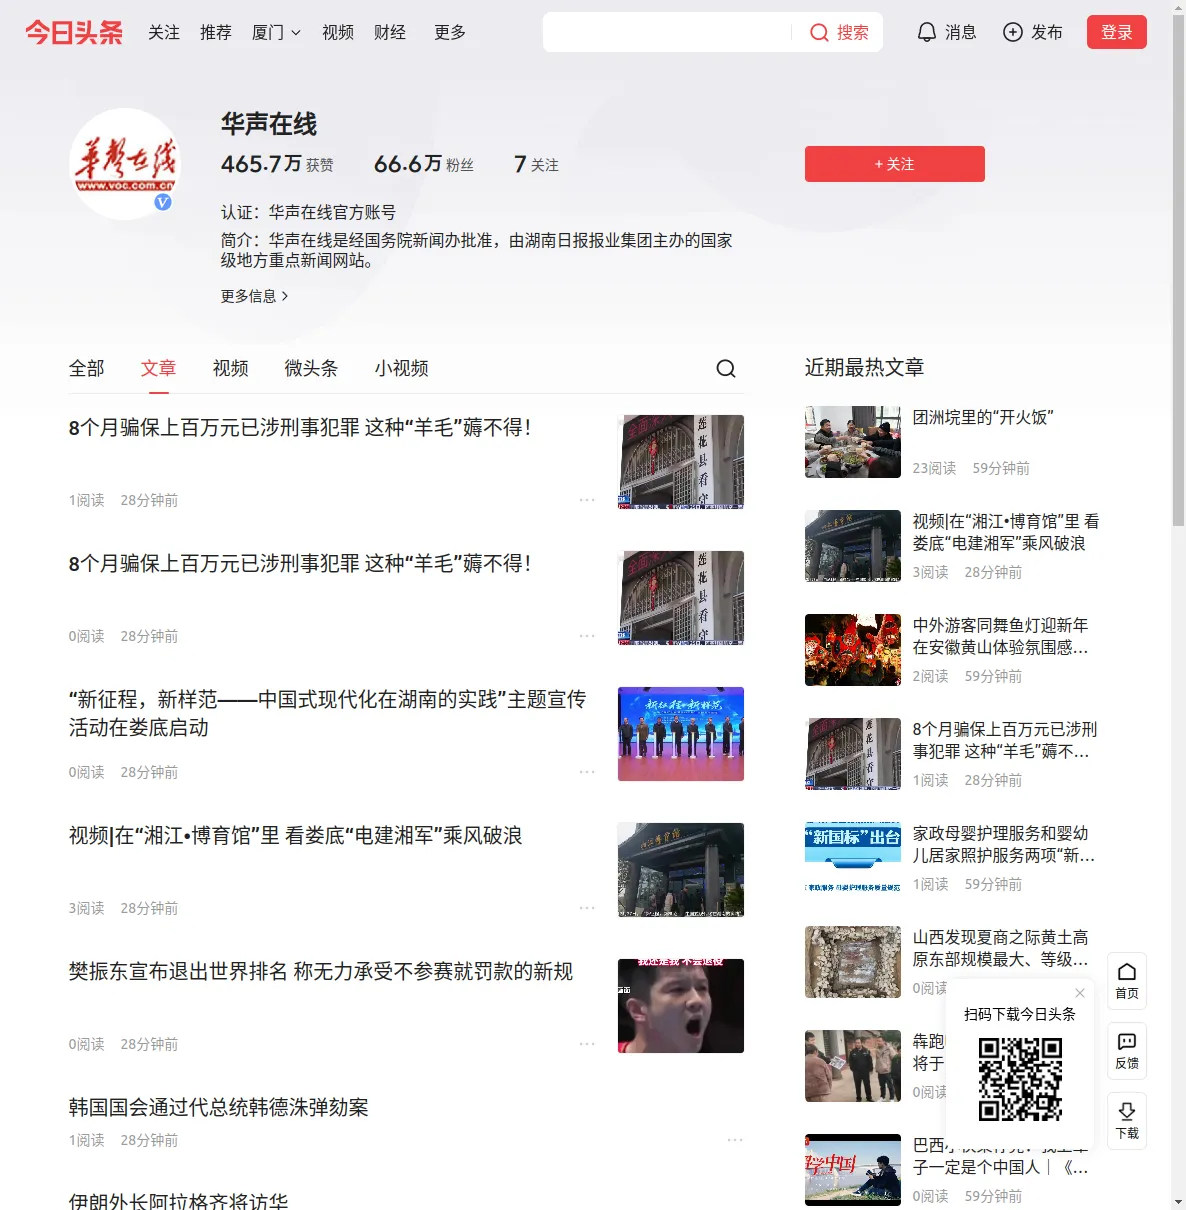Switch to the 全部 tab

(87, 368)
